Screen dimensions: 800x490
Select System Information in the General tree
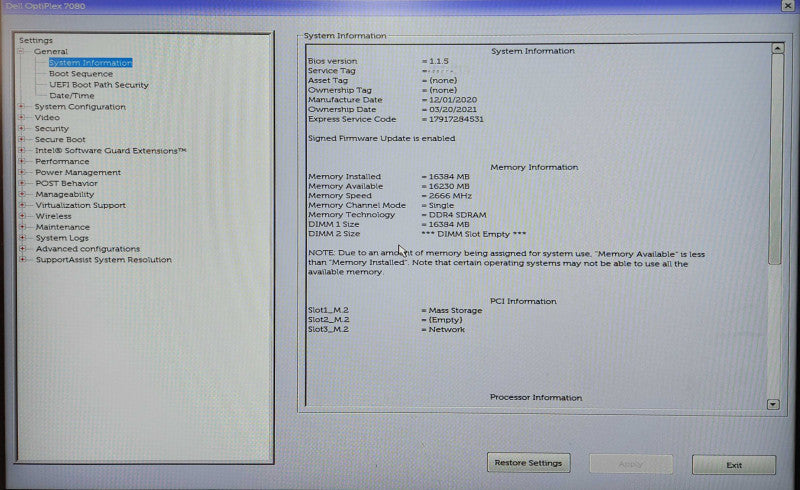coord(90,63)
